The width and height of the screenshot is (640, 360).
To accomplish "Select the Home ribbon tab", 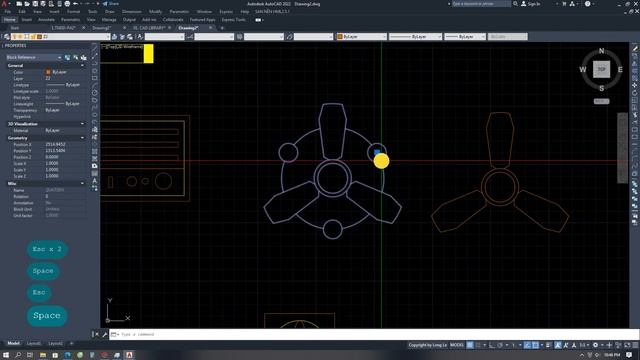I will point(9,20).
